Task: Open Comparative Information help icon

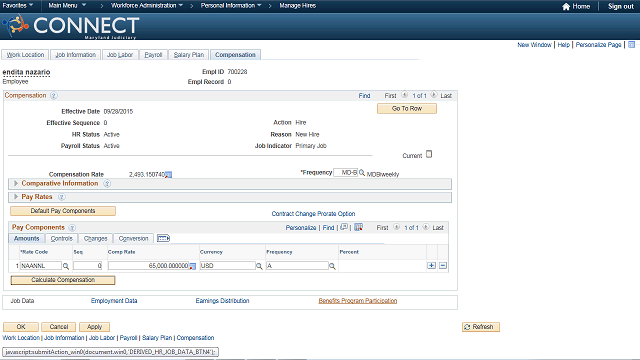Action: tap(107, 184)
